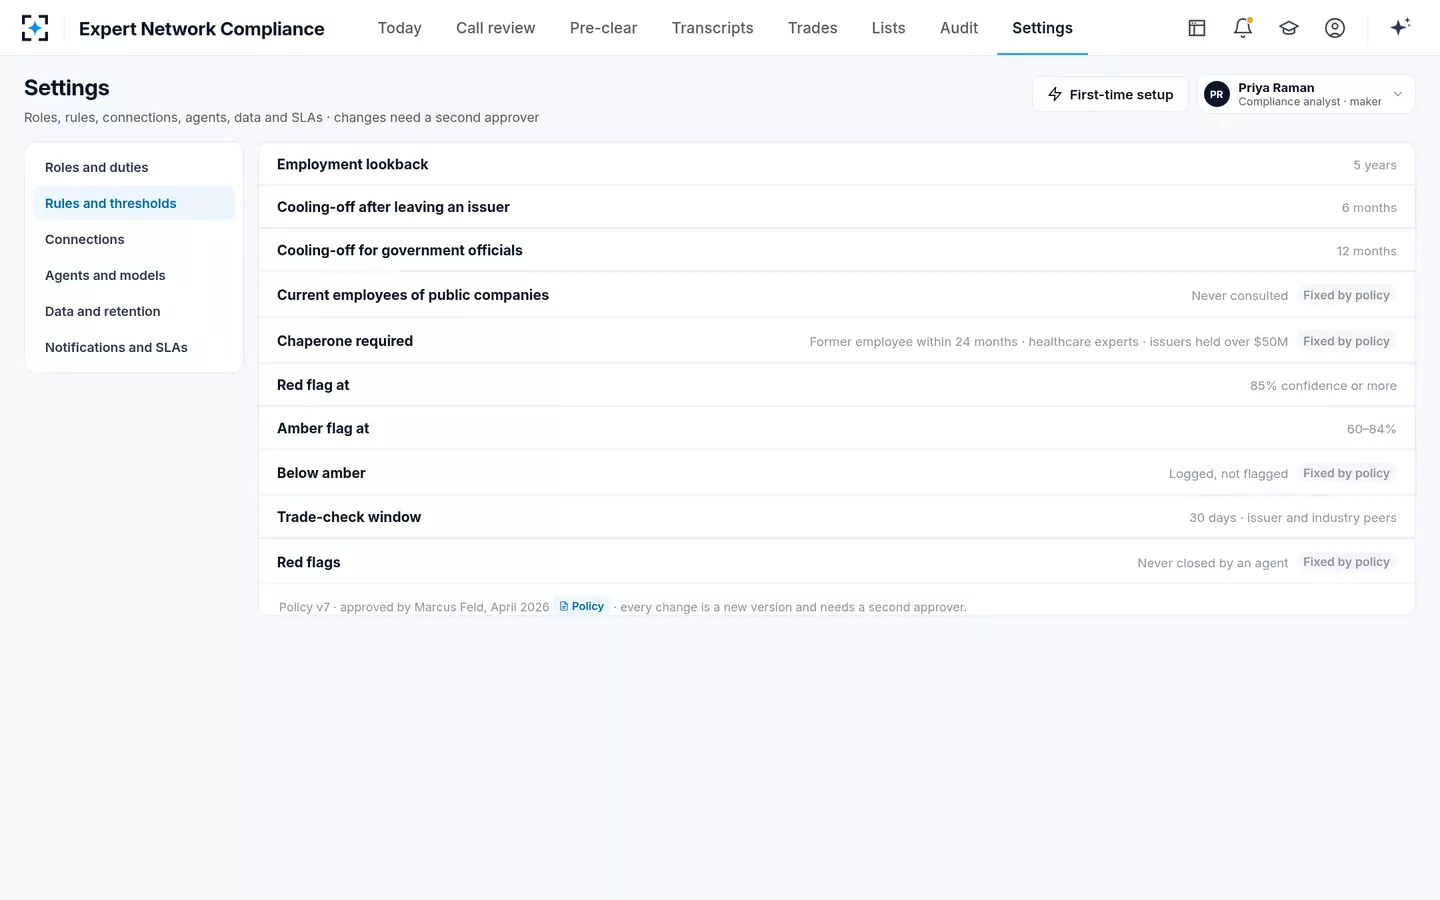
Task: Click the 'Chaperone required' row label
Action: coord(345,341)
